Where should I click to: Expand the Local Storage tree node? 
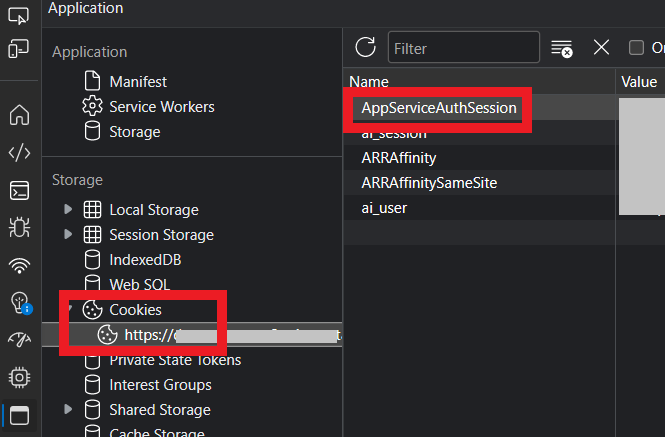(x=68, y=209)
